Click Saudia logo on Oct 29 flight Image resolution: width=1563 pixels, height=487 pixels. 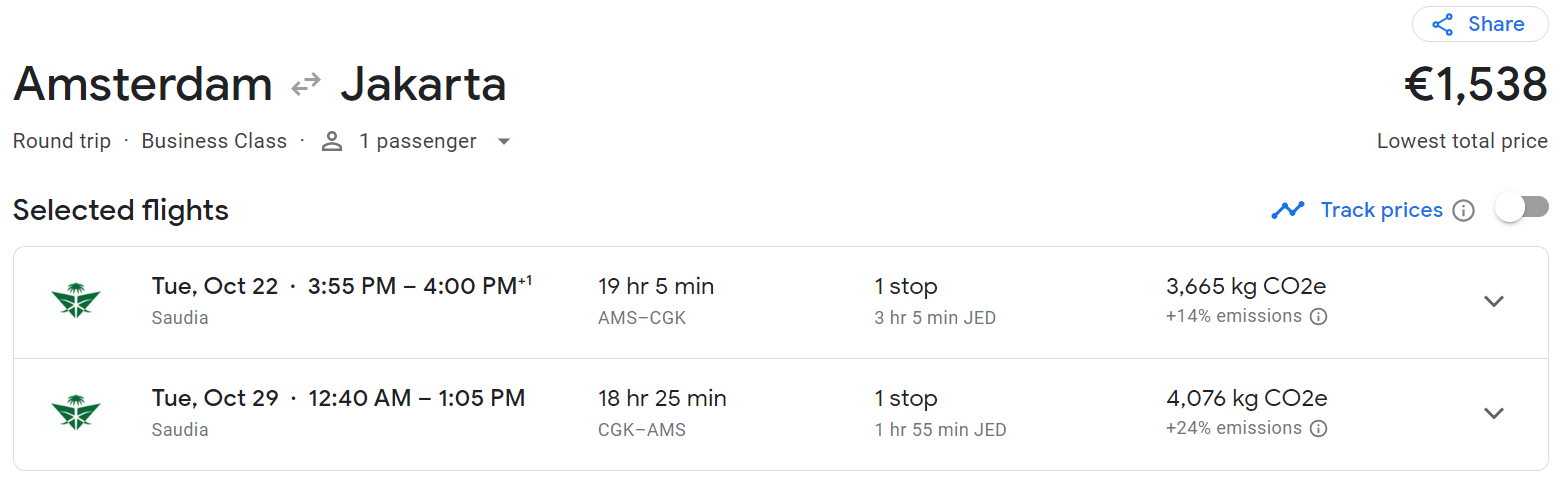point(76,413)
